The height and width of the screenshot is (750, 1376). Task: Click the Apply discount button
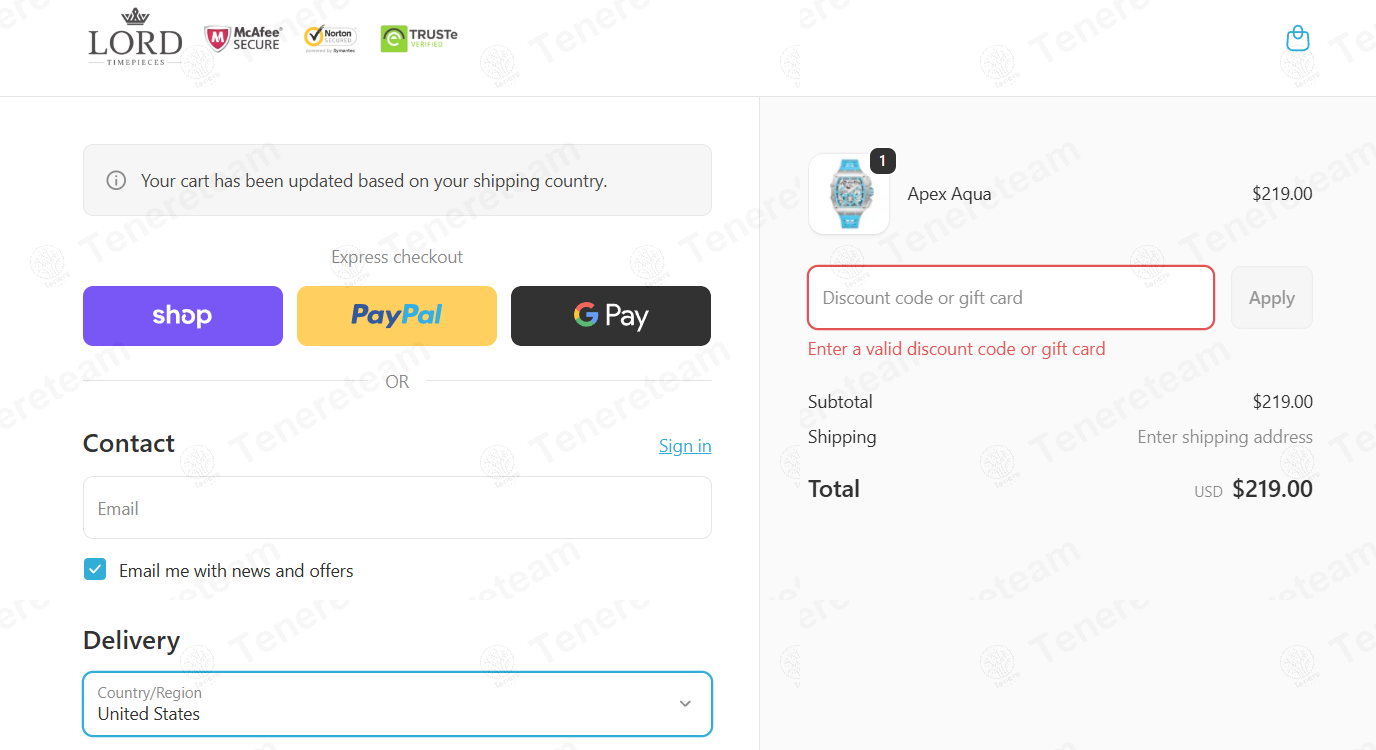click(1272, 298)
